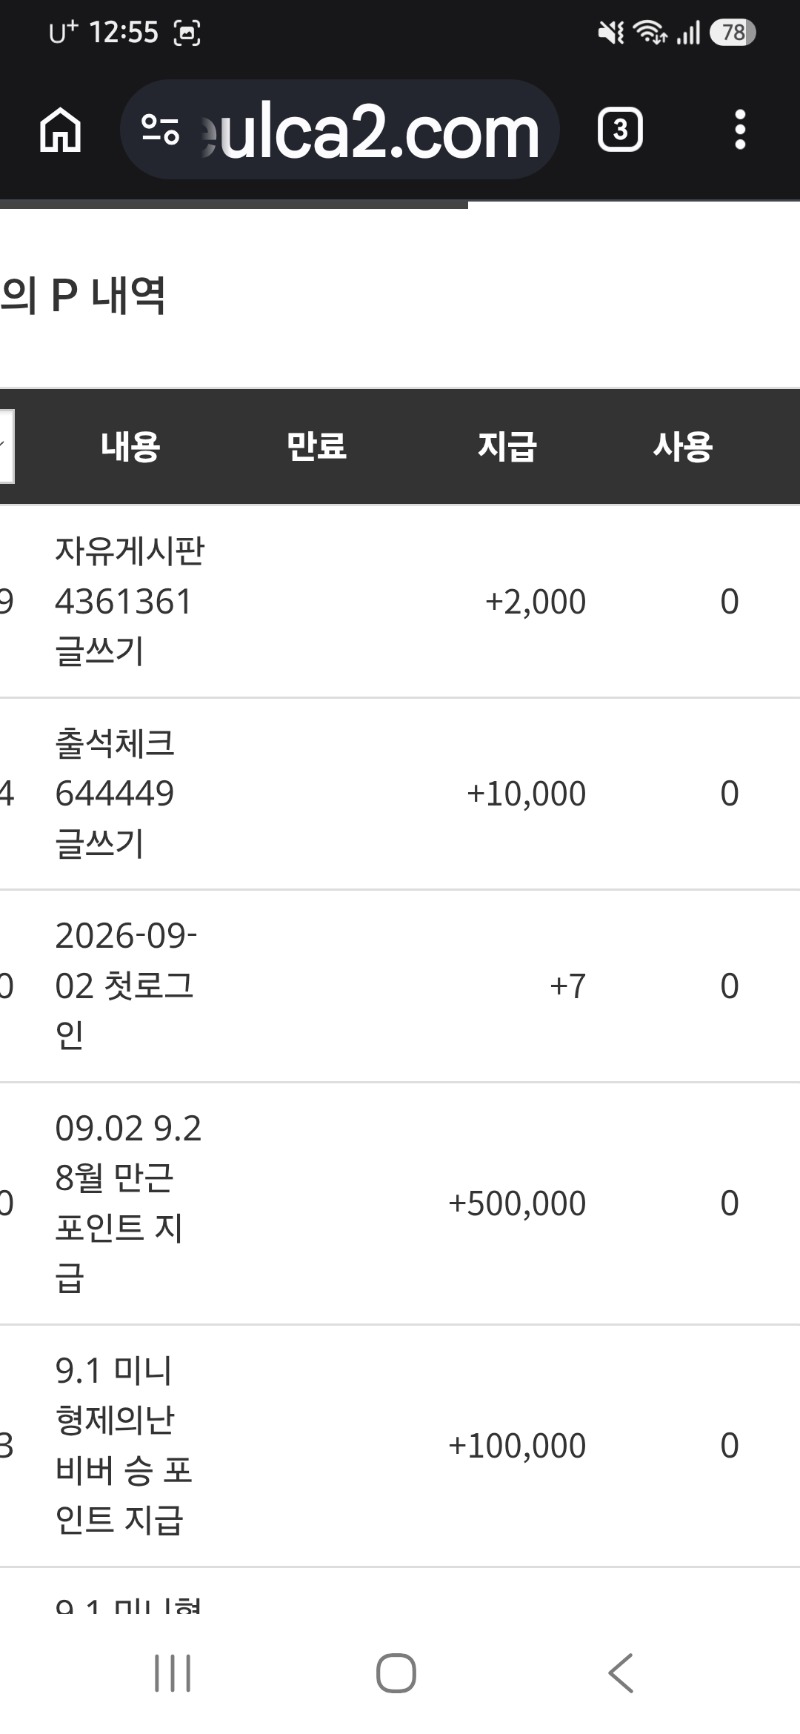The image size is (800, 1734).
Task: Tap the Wi-Fi status icon
Action: [651, 33]
